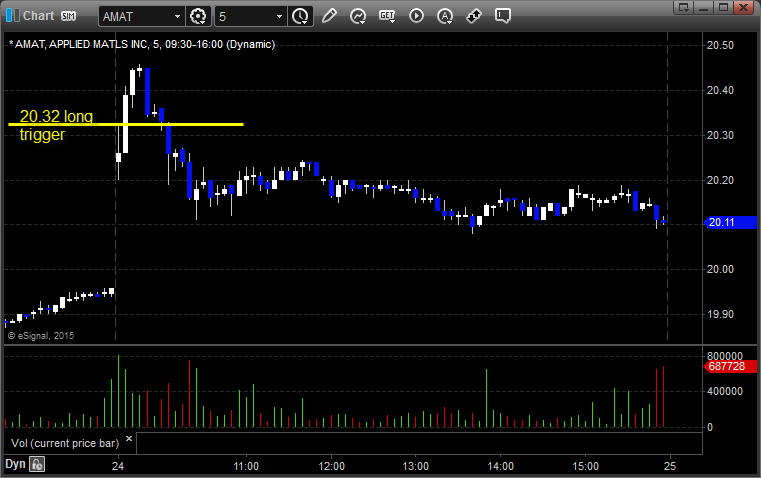Click the date label 25 on time axis

(x=670, y=466)
